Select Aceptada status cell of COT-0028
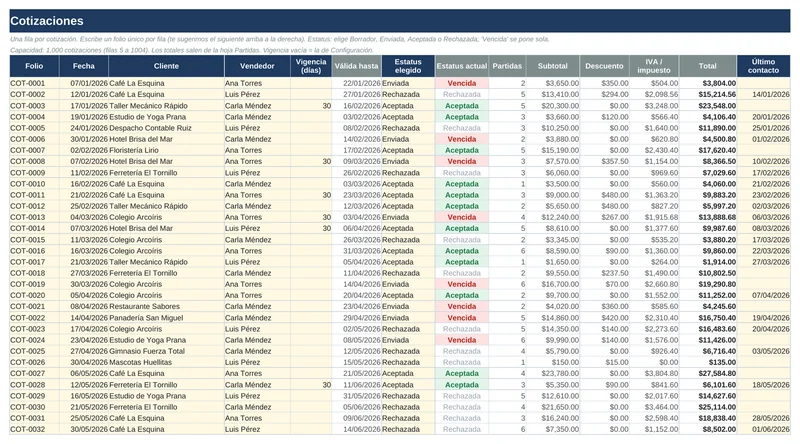 (462, 385)
